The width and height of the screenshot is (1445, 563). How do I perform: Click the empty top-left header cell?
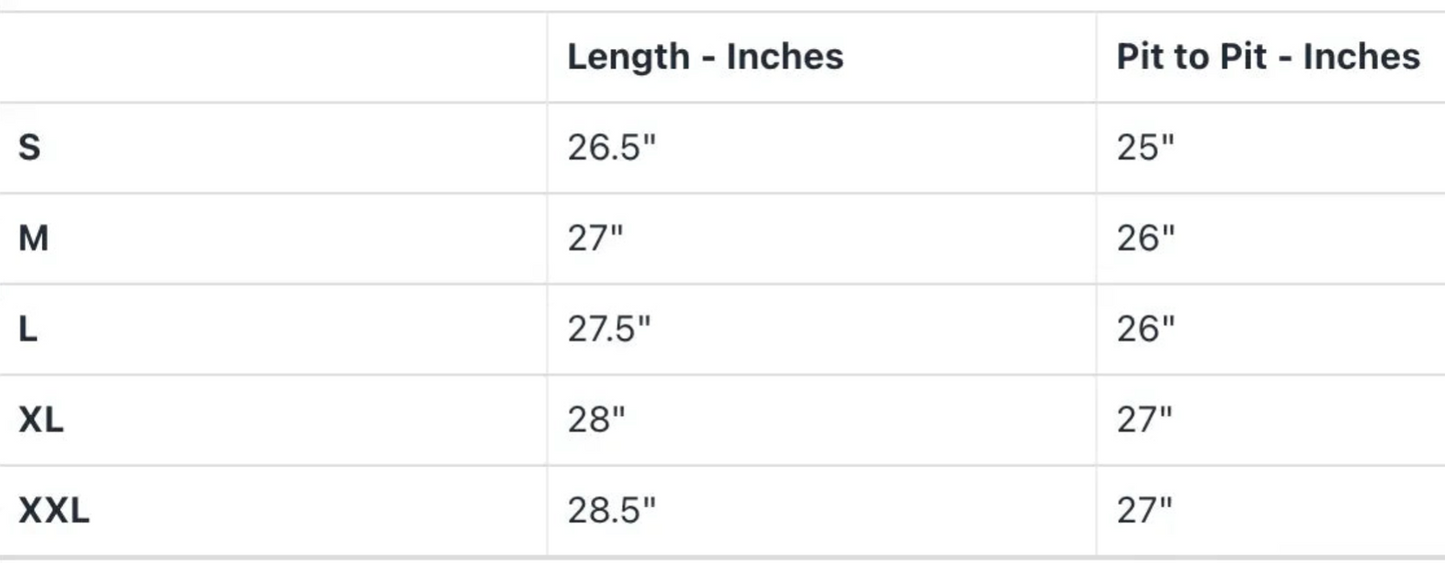click(272, 57)
